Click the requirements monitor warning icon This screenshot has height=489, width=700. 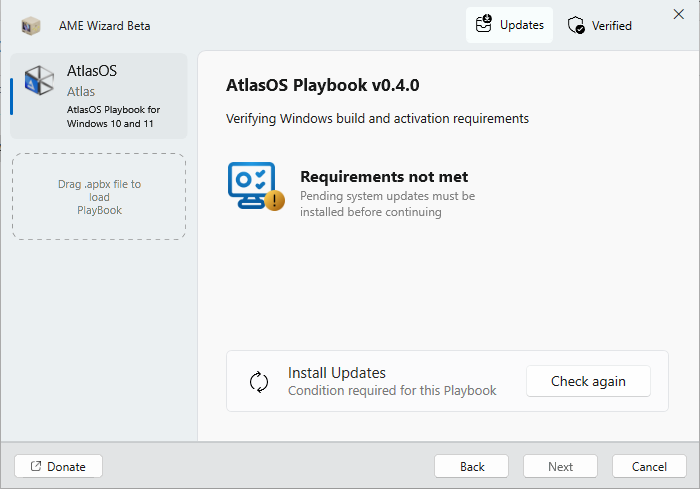[256, 186]
